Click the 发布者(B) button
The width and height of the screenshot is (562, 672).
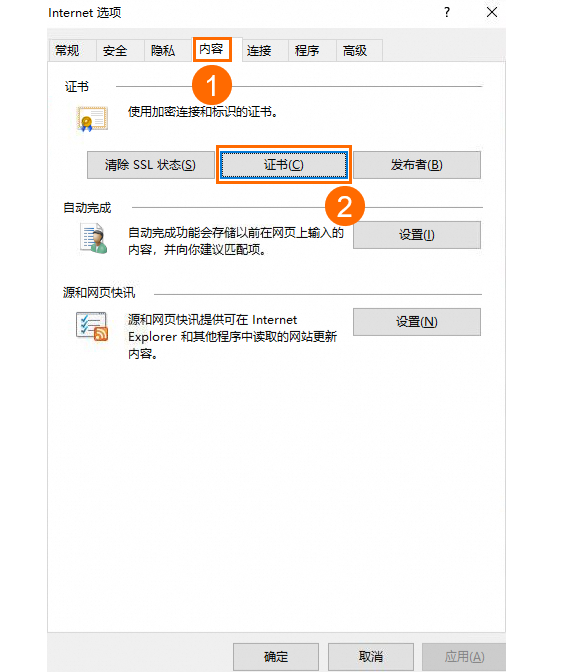(417, 165)
